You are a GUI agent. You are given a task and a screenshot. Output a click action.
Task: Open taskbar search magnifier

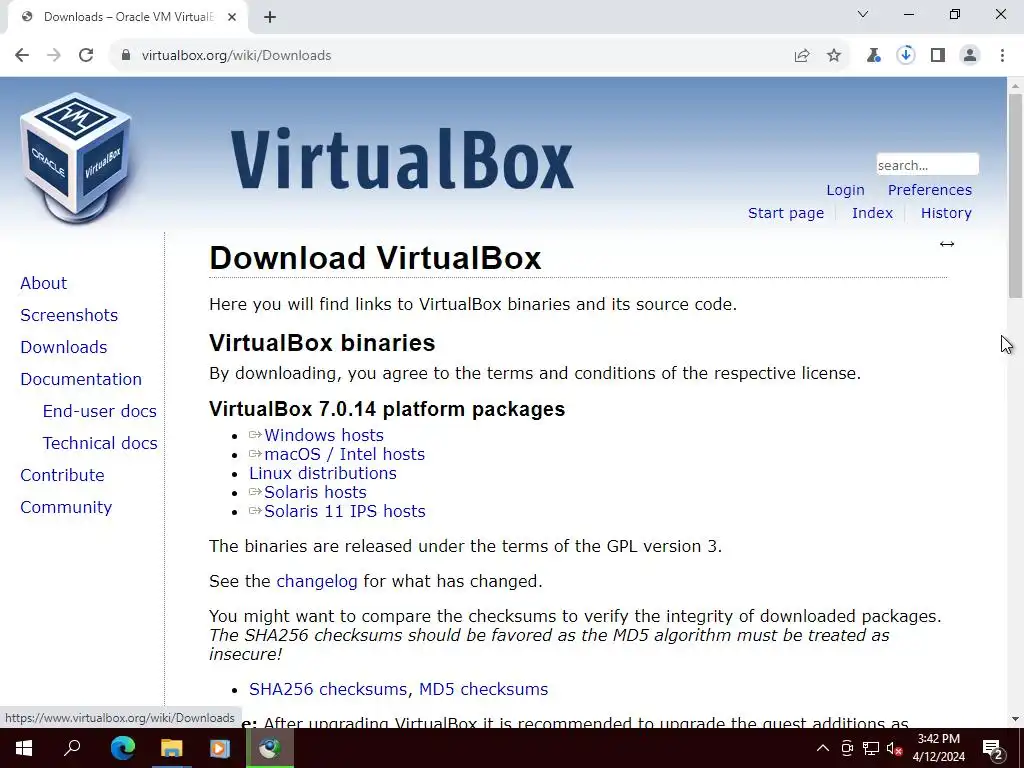[x=72, y=748]
